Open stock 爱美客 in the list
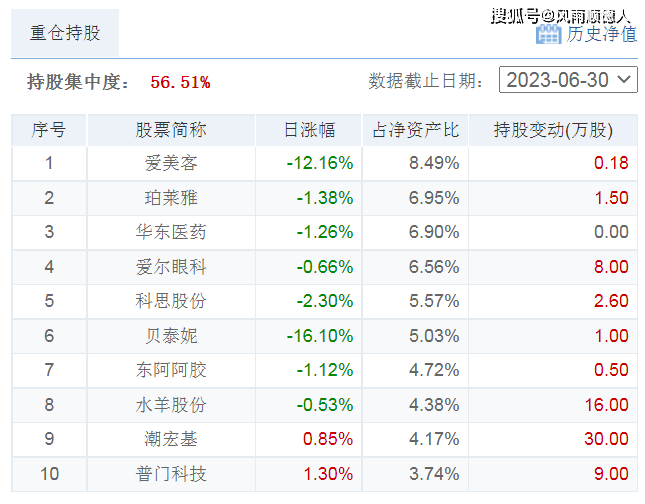645x504 pixels. click(171, 163)
